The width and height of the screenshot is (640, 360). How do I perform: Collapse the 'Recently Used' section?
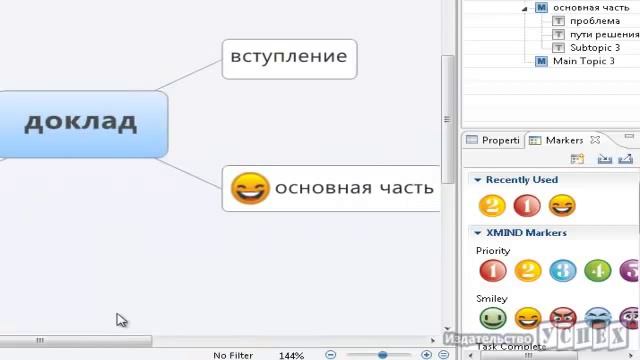478,180
